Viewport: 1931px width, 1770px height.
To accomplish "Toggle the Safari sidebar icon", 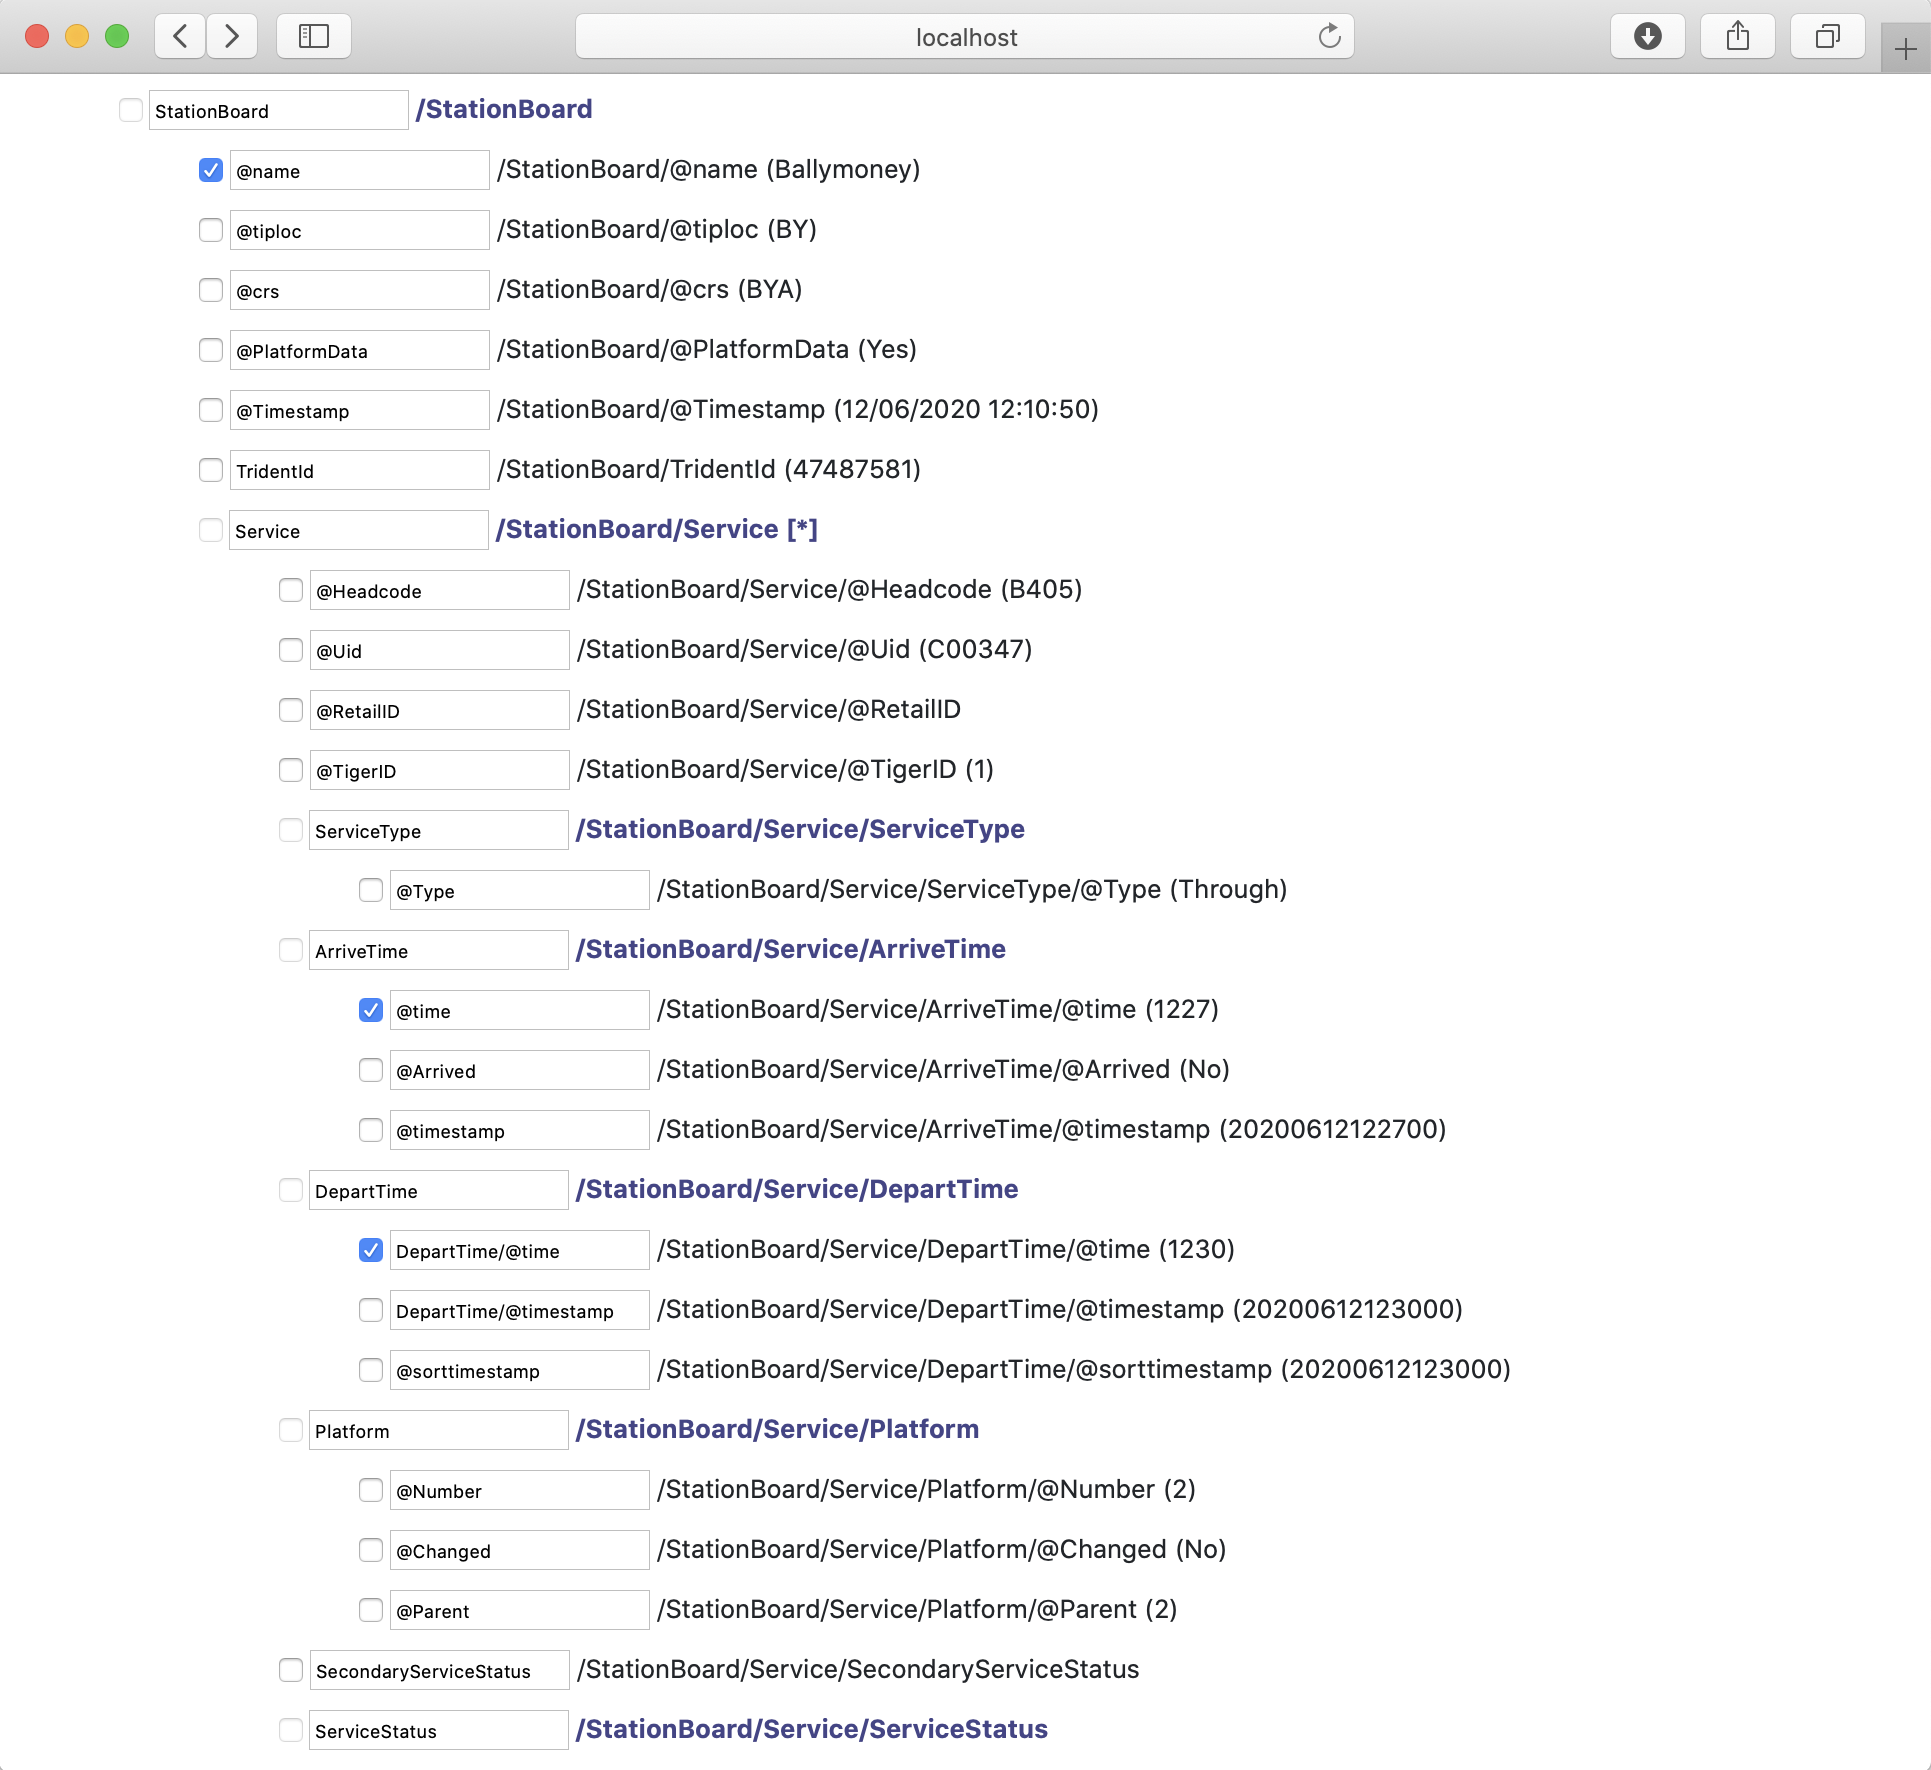I will (x=314, y=37).
